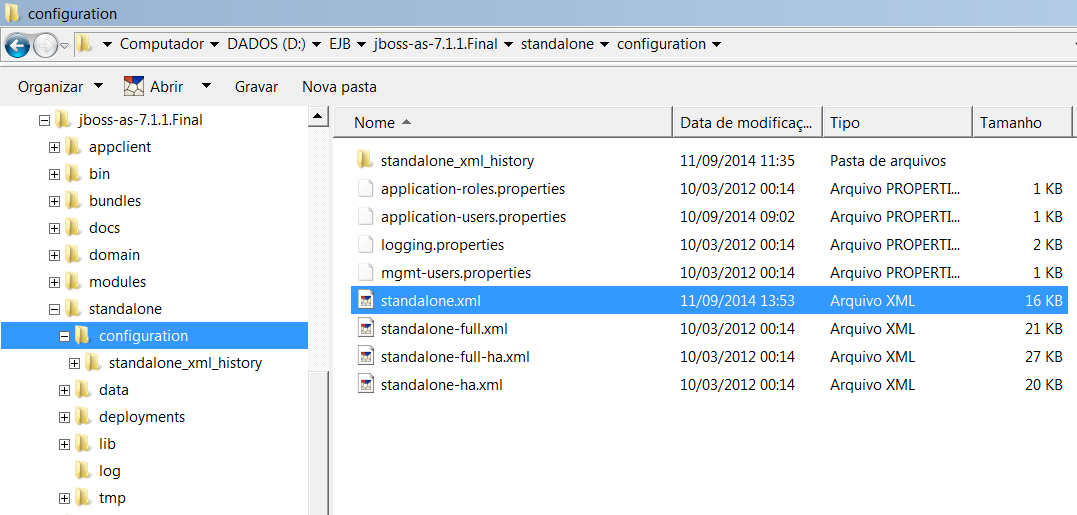Click mgmt-users.properties file icon

click(x=365, y=273)
